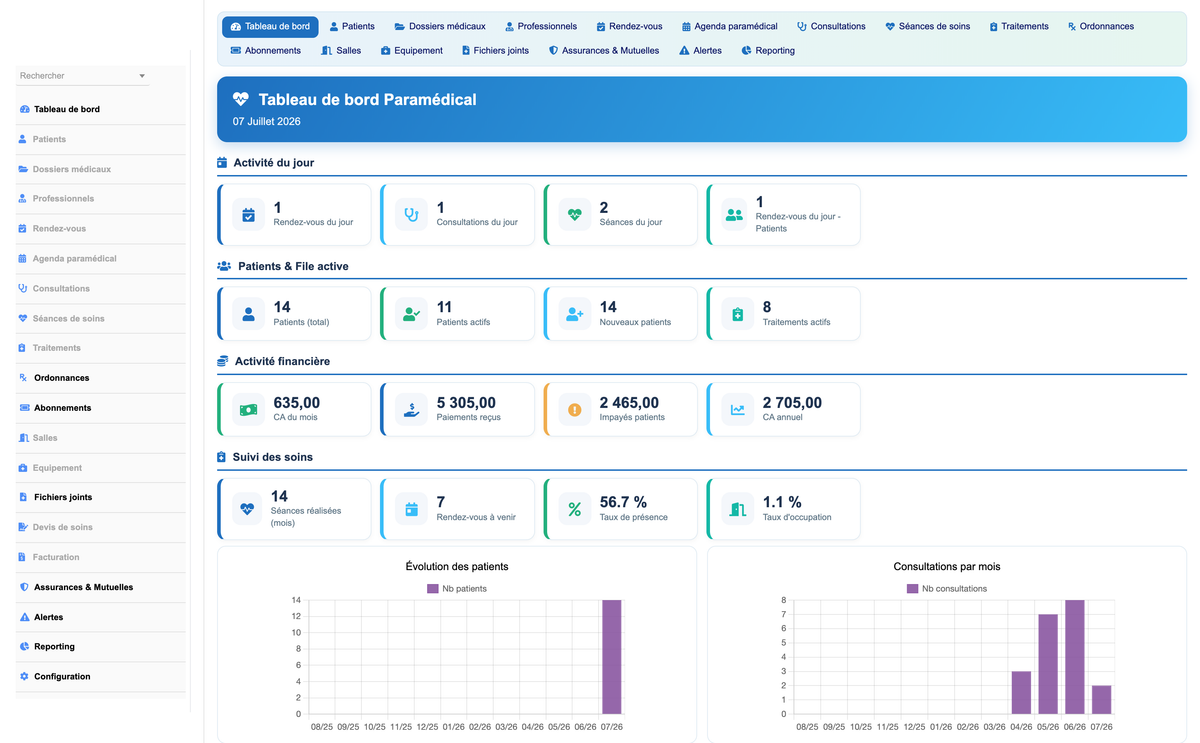Open Equipement in the sidebar
1200x743 pixels.
(x=101, y=468)
